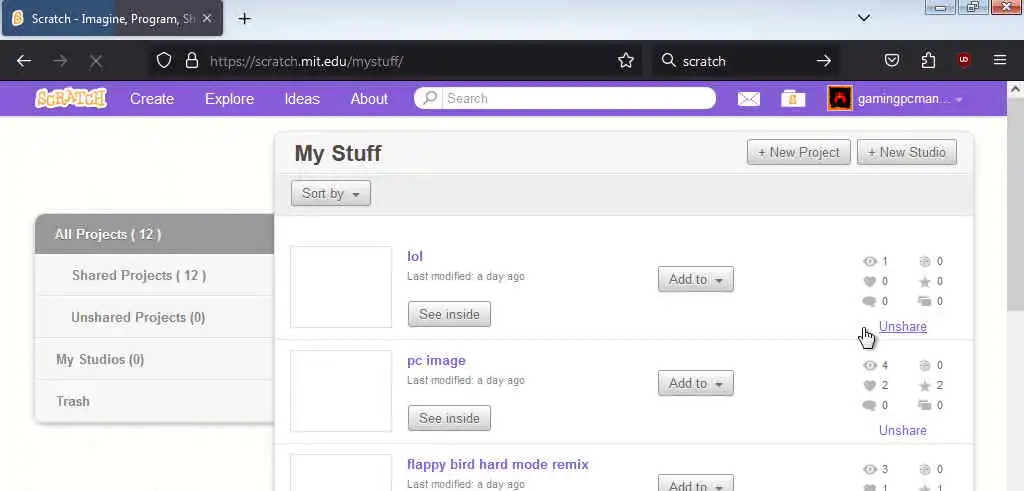The width and height of the screenshot is (1024, 491).
Task: Open the My Stuff folder icon in the navbar
Action: [793, 99]
